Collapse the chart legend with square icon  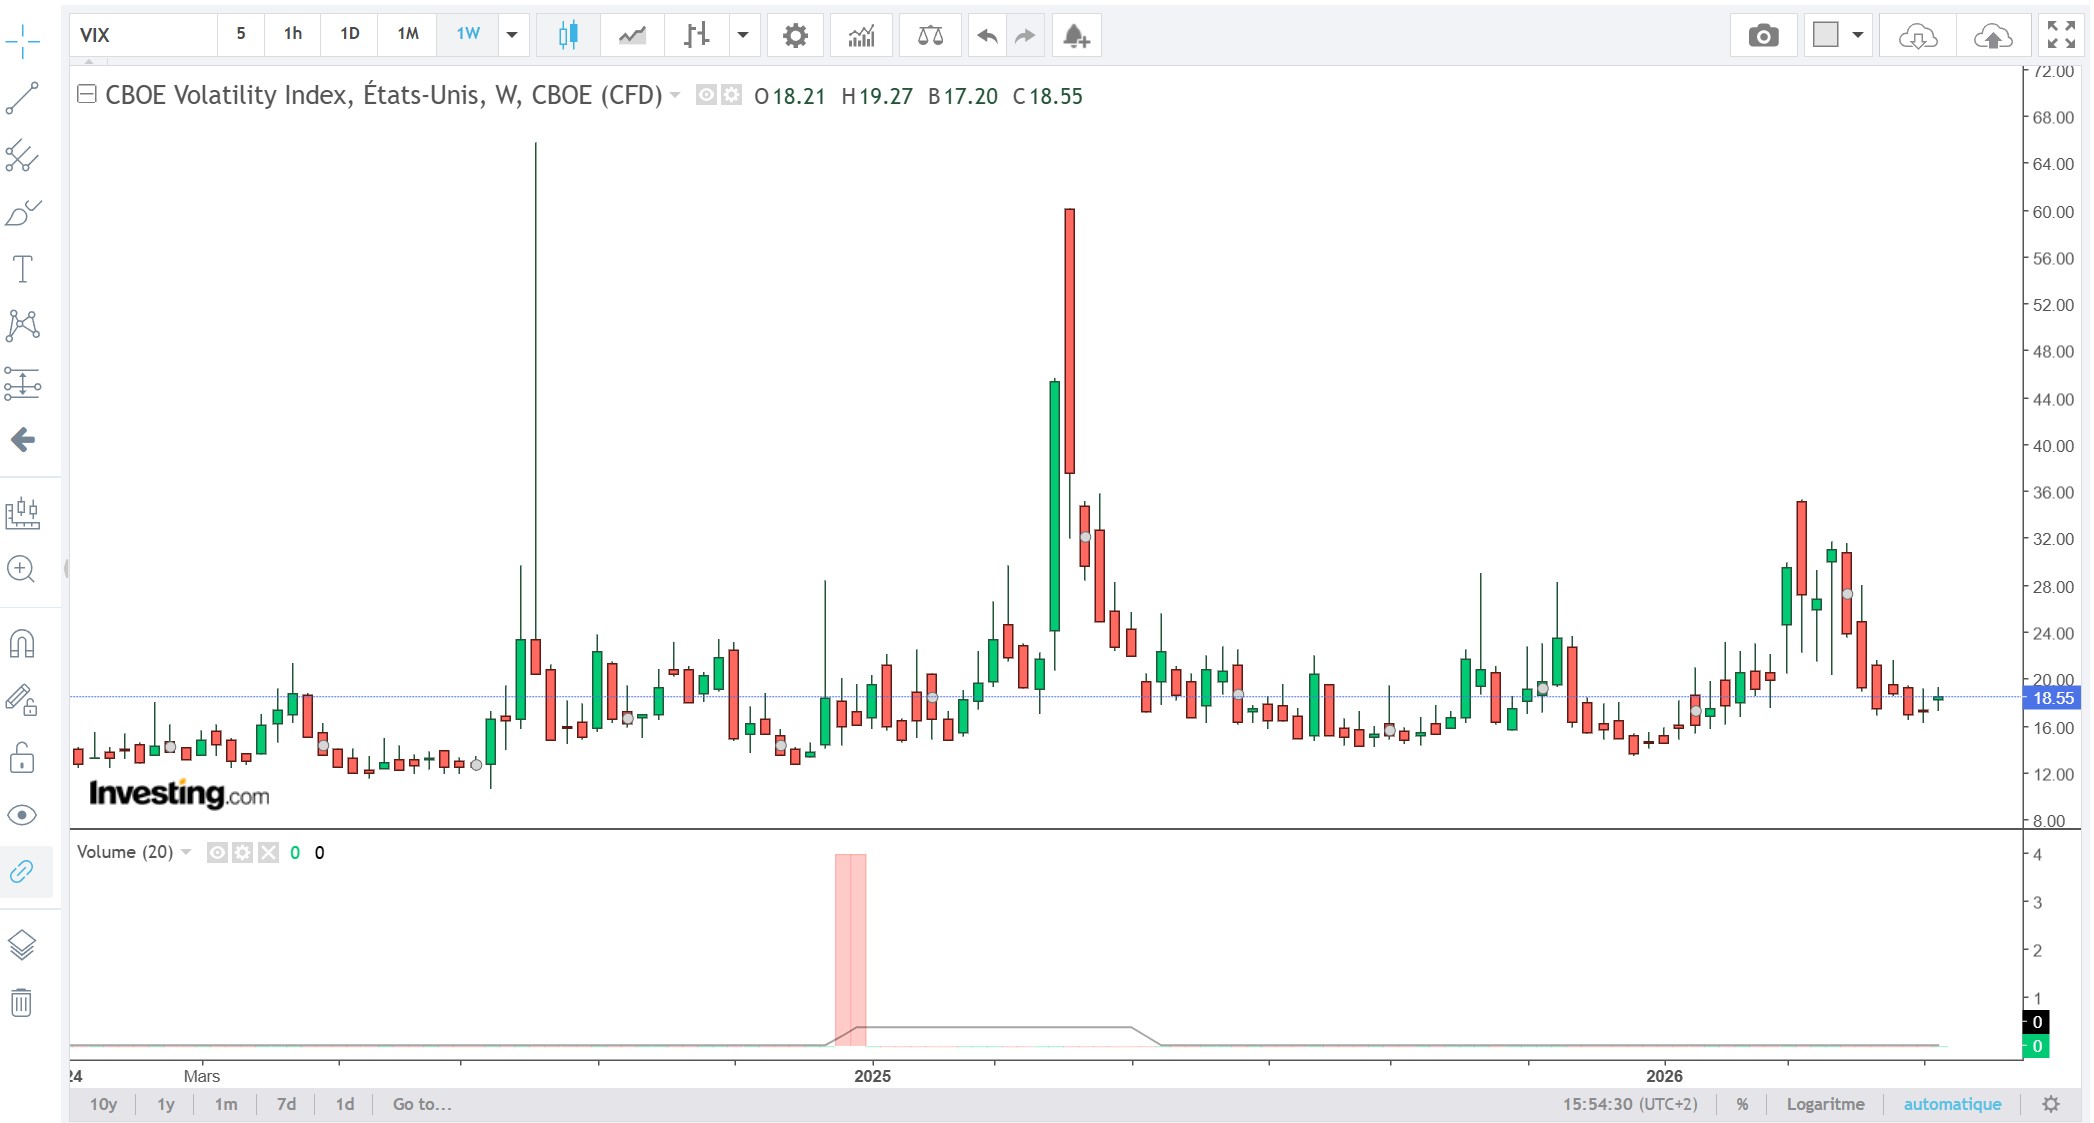[x=87, y=94]
